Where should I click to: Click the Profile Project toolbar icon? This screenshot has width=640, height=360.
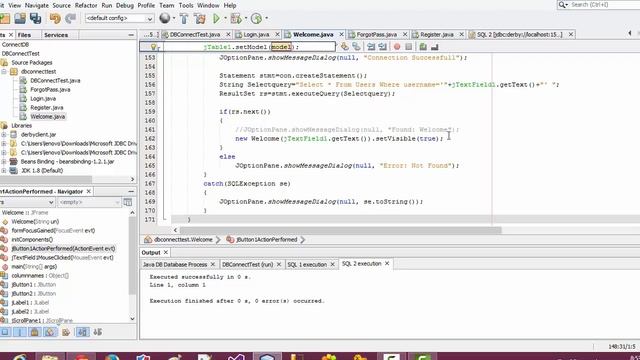coord(256,18)
